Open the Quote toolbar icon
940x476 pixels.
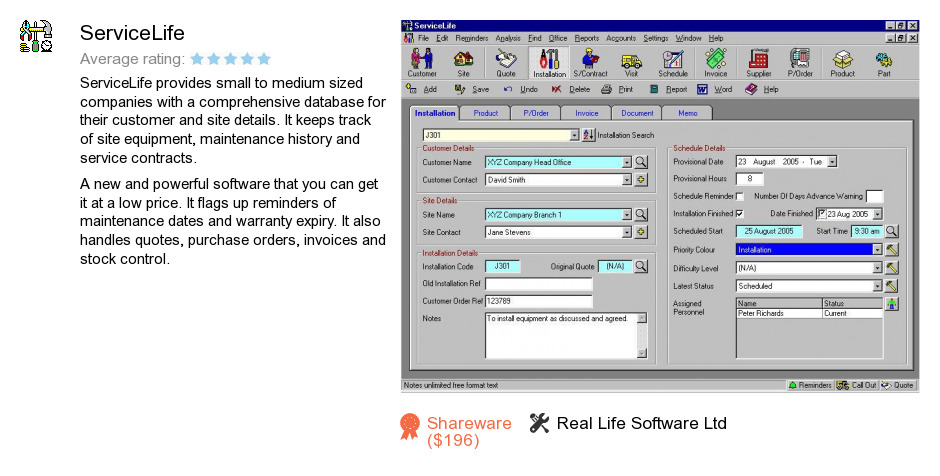tap(505, 63)
